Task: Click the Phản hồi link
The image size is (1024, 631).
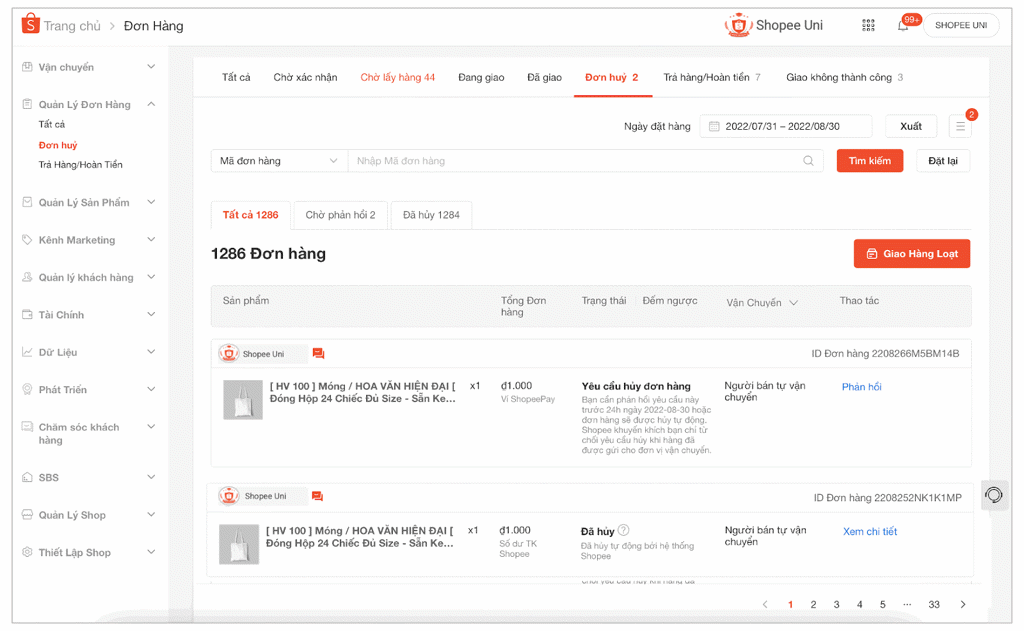Action: coord(861,387)
